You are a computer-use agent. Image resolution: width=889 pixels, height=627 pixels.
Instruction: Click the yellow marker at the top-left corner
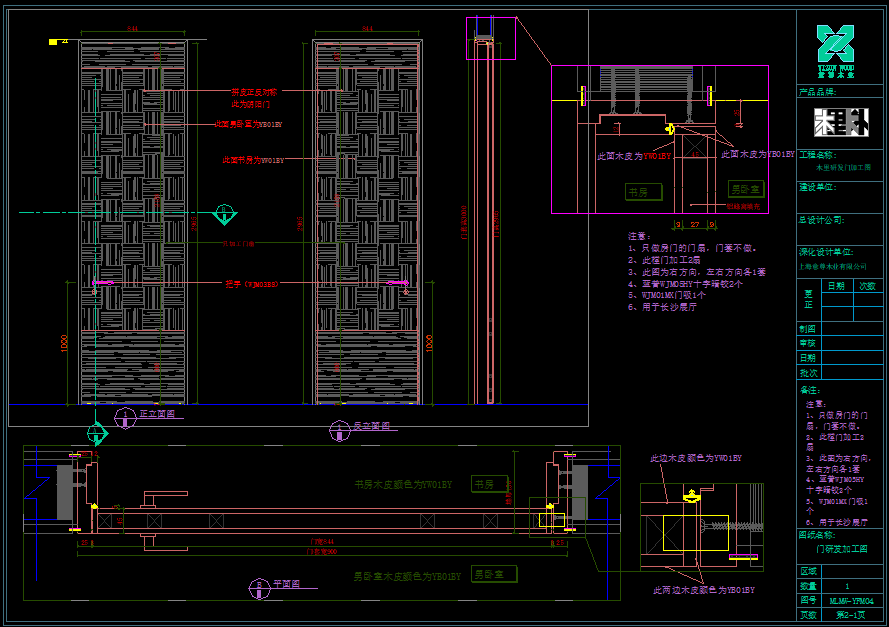pyautogui.click(x=53, y=42)
